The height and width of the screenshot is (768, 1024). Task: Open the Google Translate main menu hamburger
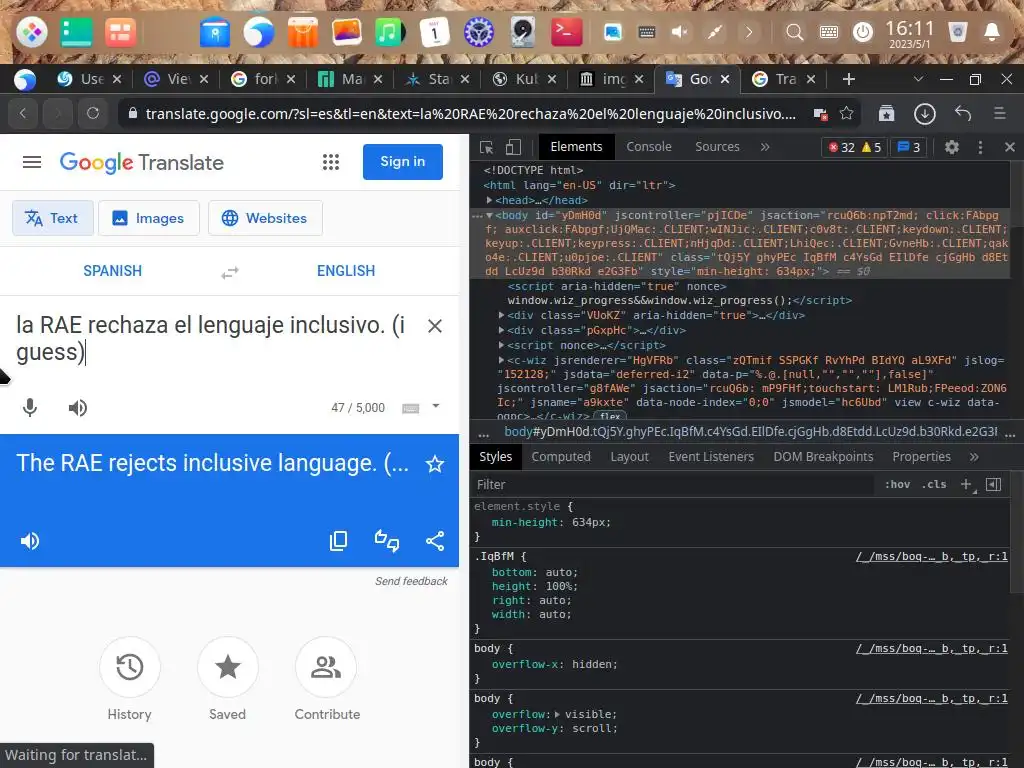coord(31,162)
